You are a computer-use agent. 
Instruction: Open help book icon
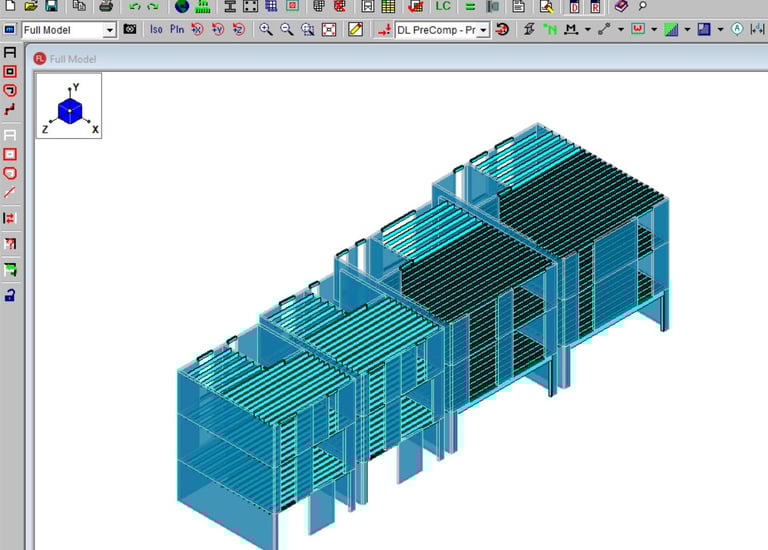click(622, 6)
